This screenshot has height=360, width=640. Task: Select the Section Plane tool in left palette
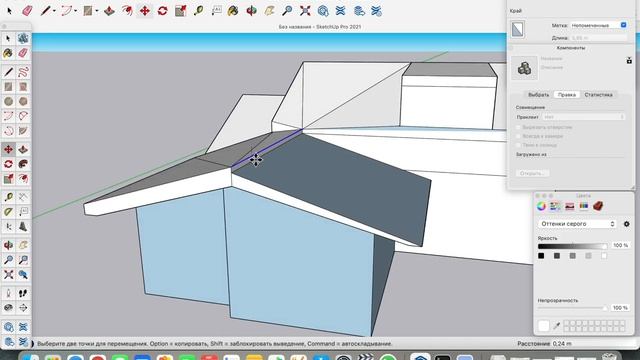(23, 308)
